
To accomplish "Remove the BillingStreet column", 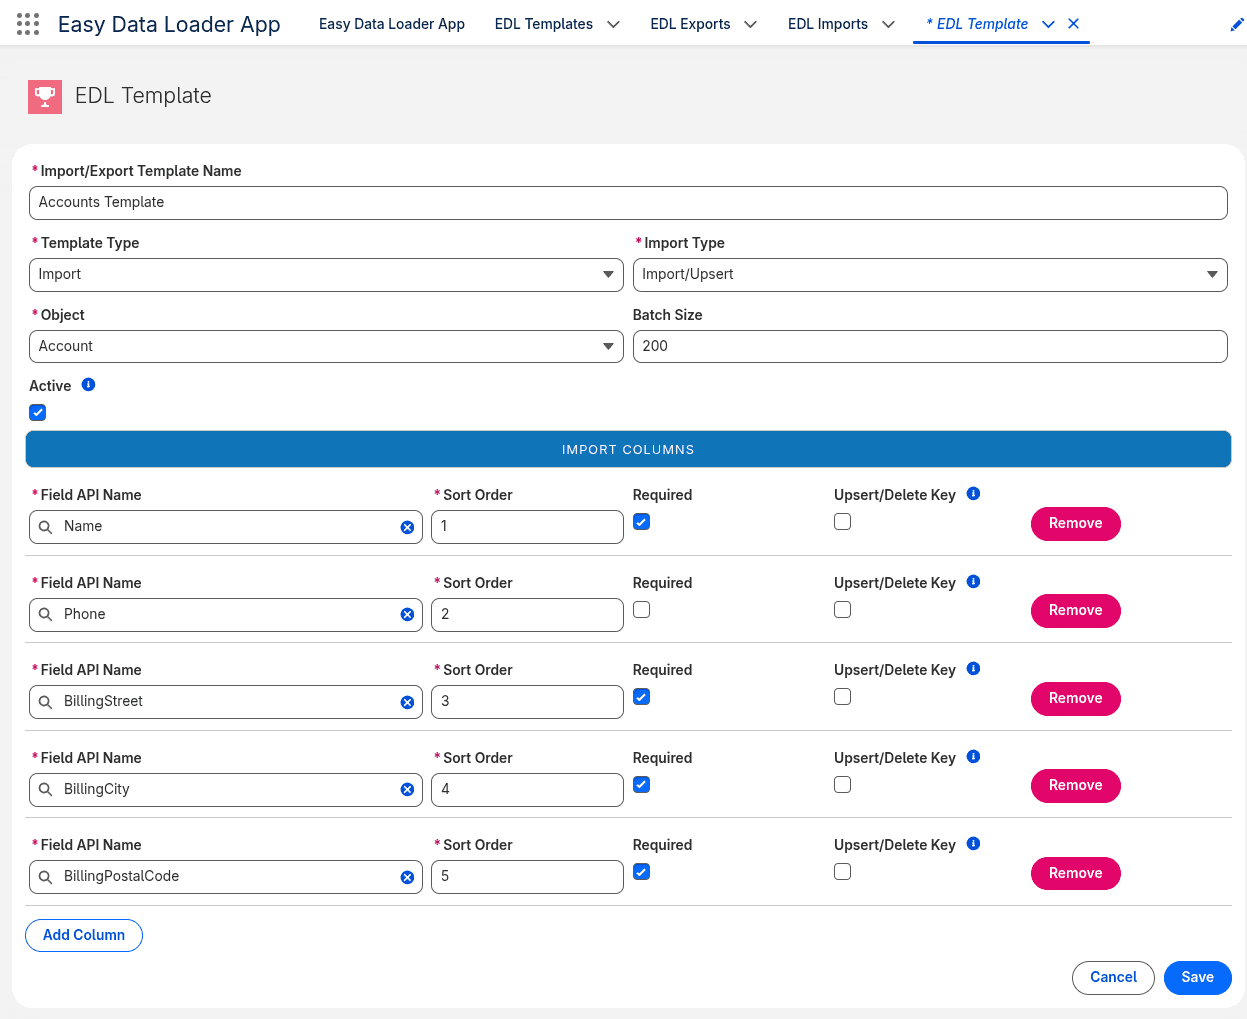I will tap(1076, 699).
